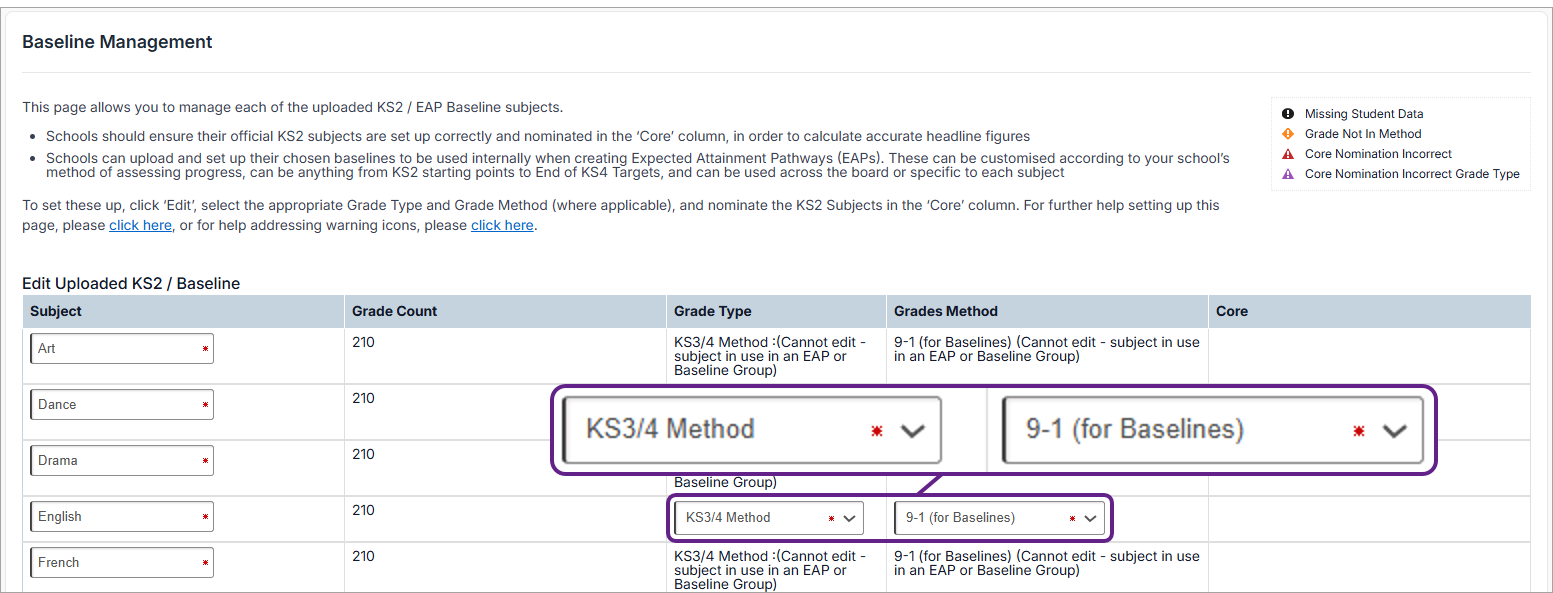Click the orange Grade Not In Method icon
The height and width of the screenshot is (593, 1553).
1288,134
